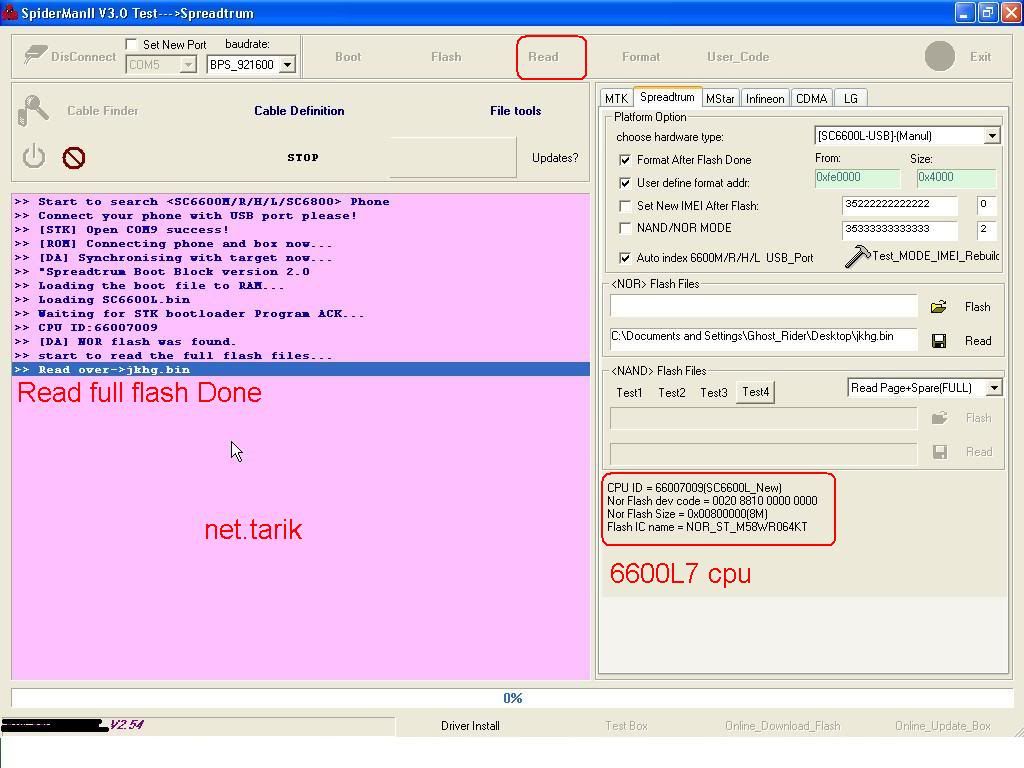Select log line 'Read over->jkhg.bin'
This screenshot has height=768, width=1024.
pyautogui.click(x=300, y=370)
